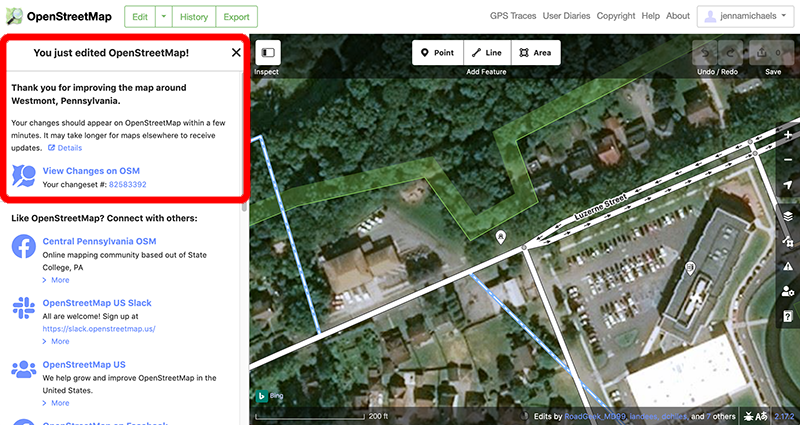Viewport: 800px width, 425px height.
Task: Expand More under Central Pennsylvania OSM
Action: pos(56,280)
